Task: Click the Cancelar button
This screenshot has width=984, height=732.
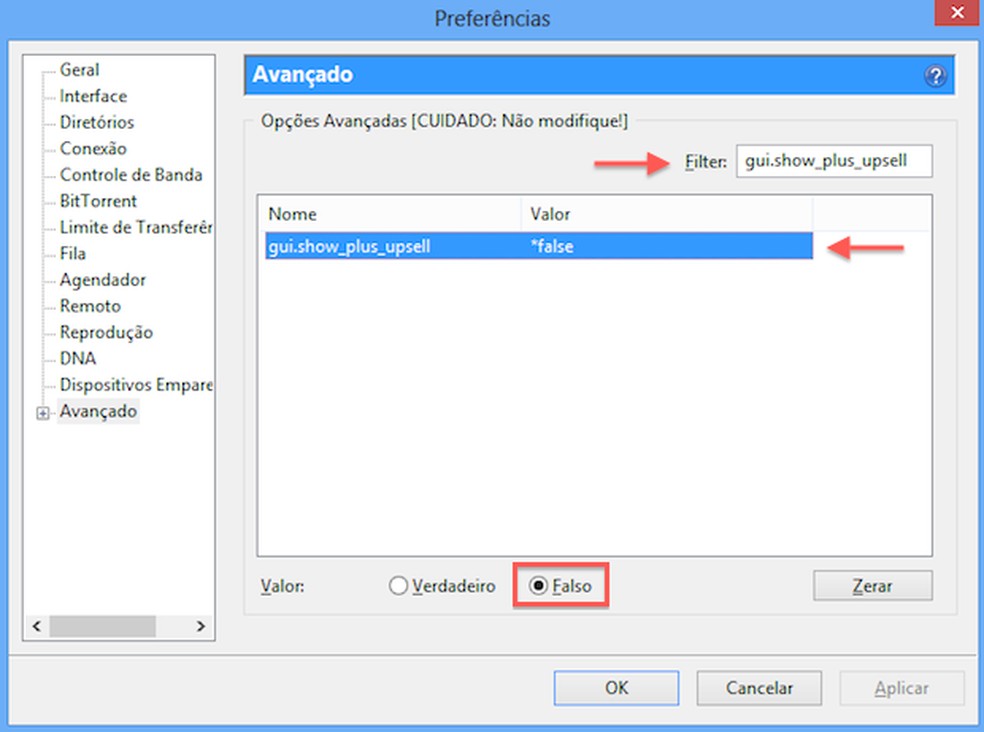Action: 759,688
